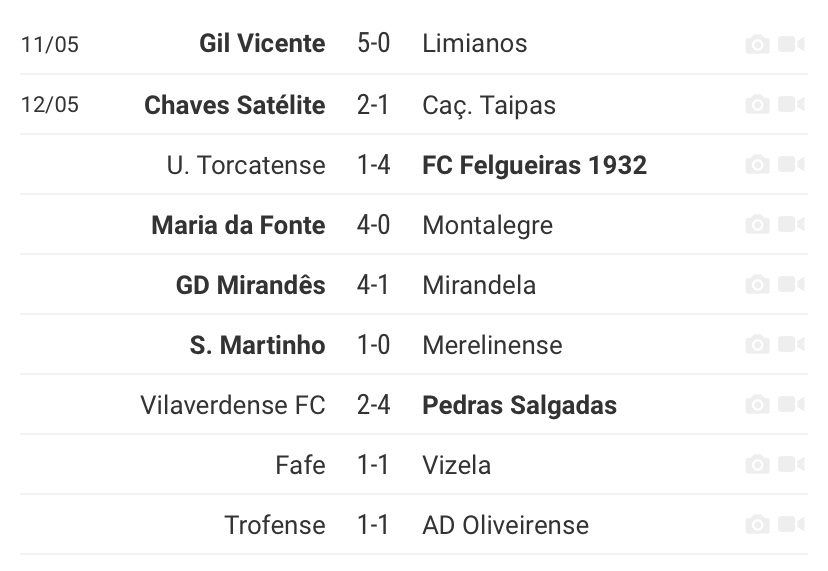Open Gil Vicente team page
Screen dimensions: 828x571
point(262,43)
